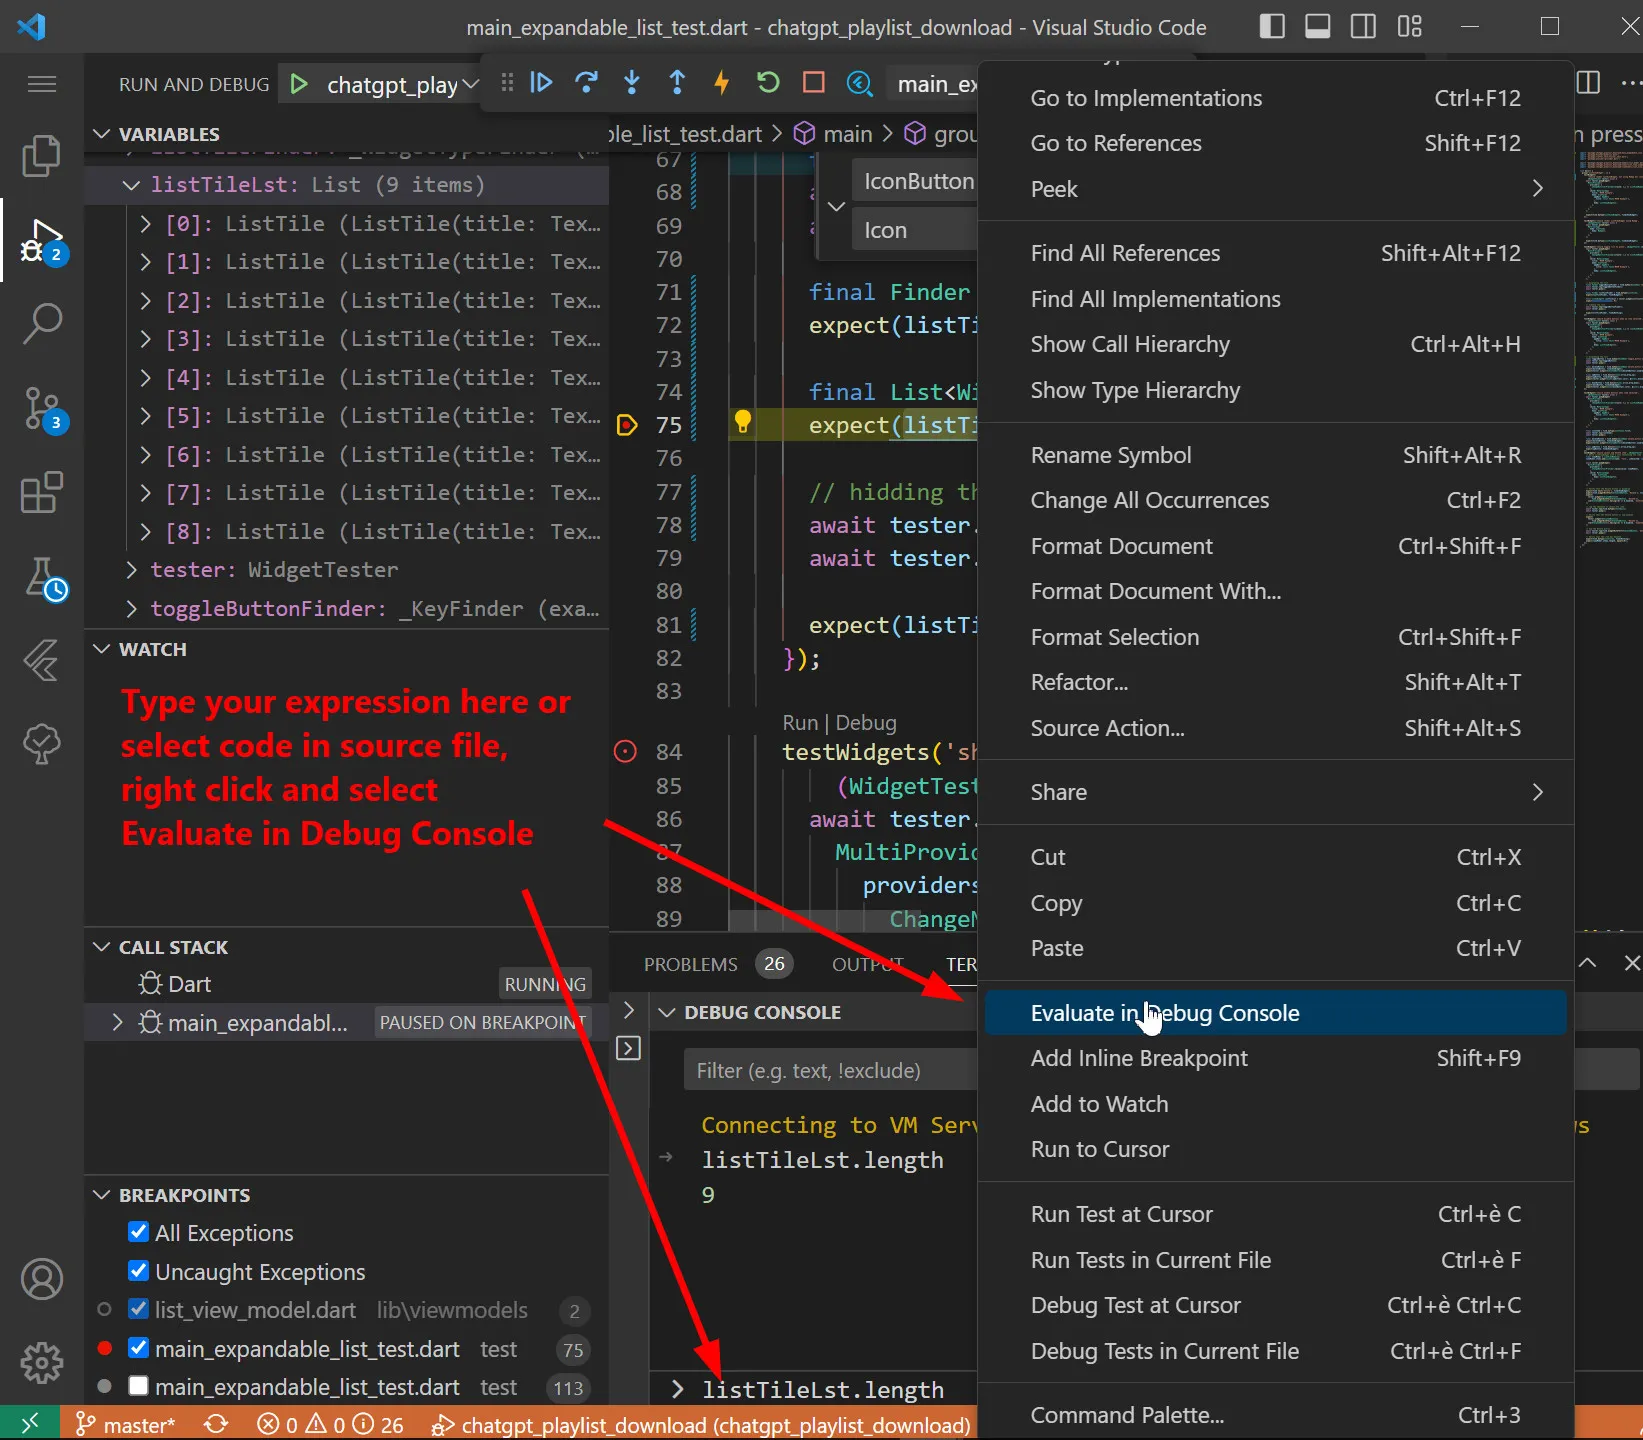
Task: Toggle the Uncaught Exceptions checkbox
Action: pos(139,1271)
